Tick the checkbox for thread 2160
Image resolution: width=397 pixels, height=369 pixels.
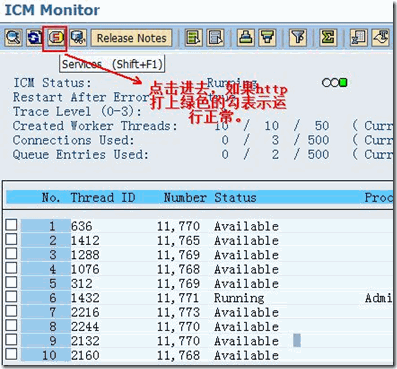point(11,354)
